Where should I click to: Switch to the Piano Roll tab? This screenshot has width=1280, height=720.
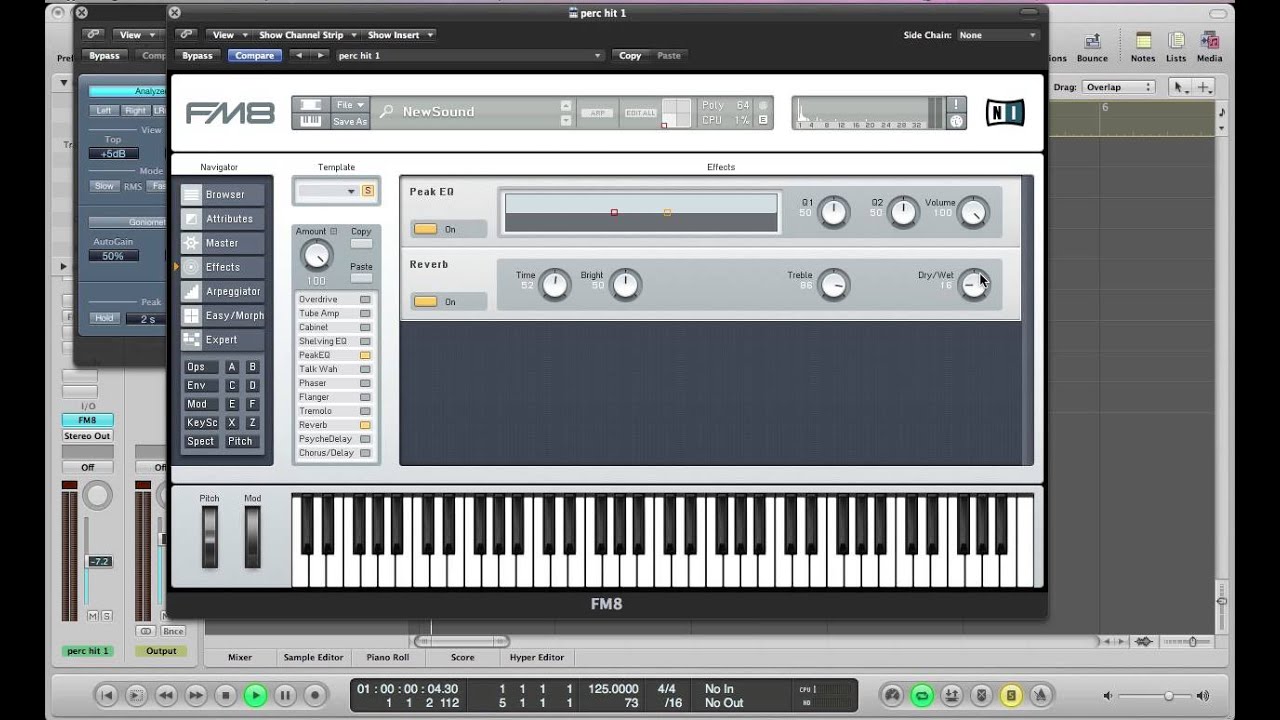pyautogui.click(x=387, y=657)
